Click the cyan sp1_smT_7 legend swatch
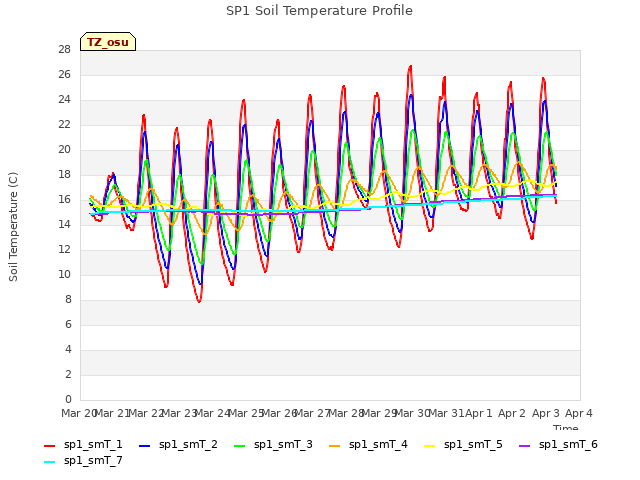Viewport: 640px width, 480px height. pos(49,462)
